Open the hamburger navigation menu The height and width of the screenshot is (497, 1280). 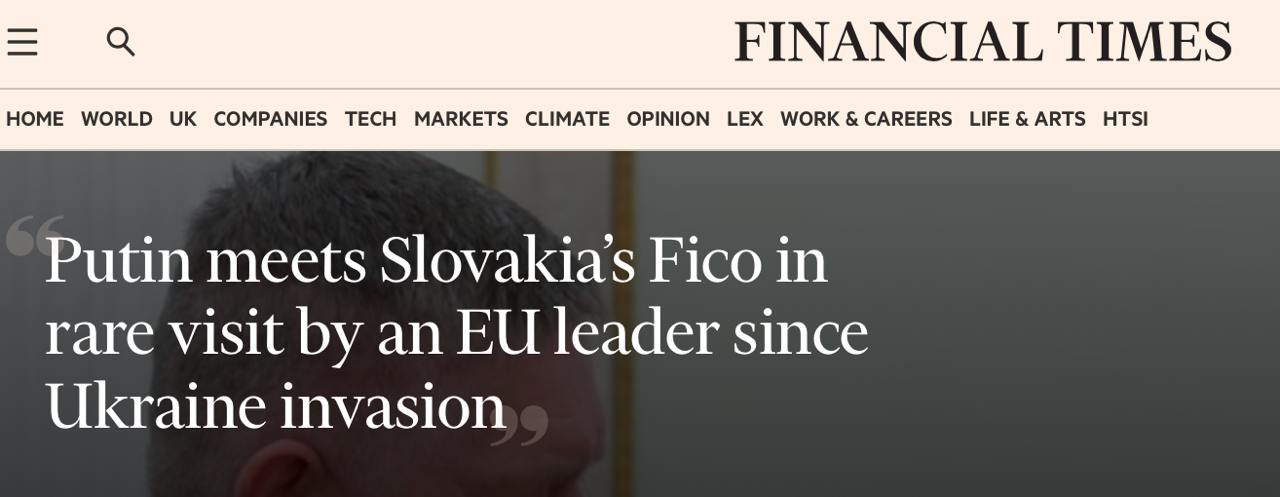[x=22, y=42]
